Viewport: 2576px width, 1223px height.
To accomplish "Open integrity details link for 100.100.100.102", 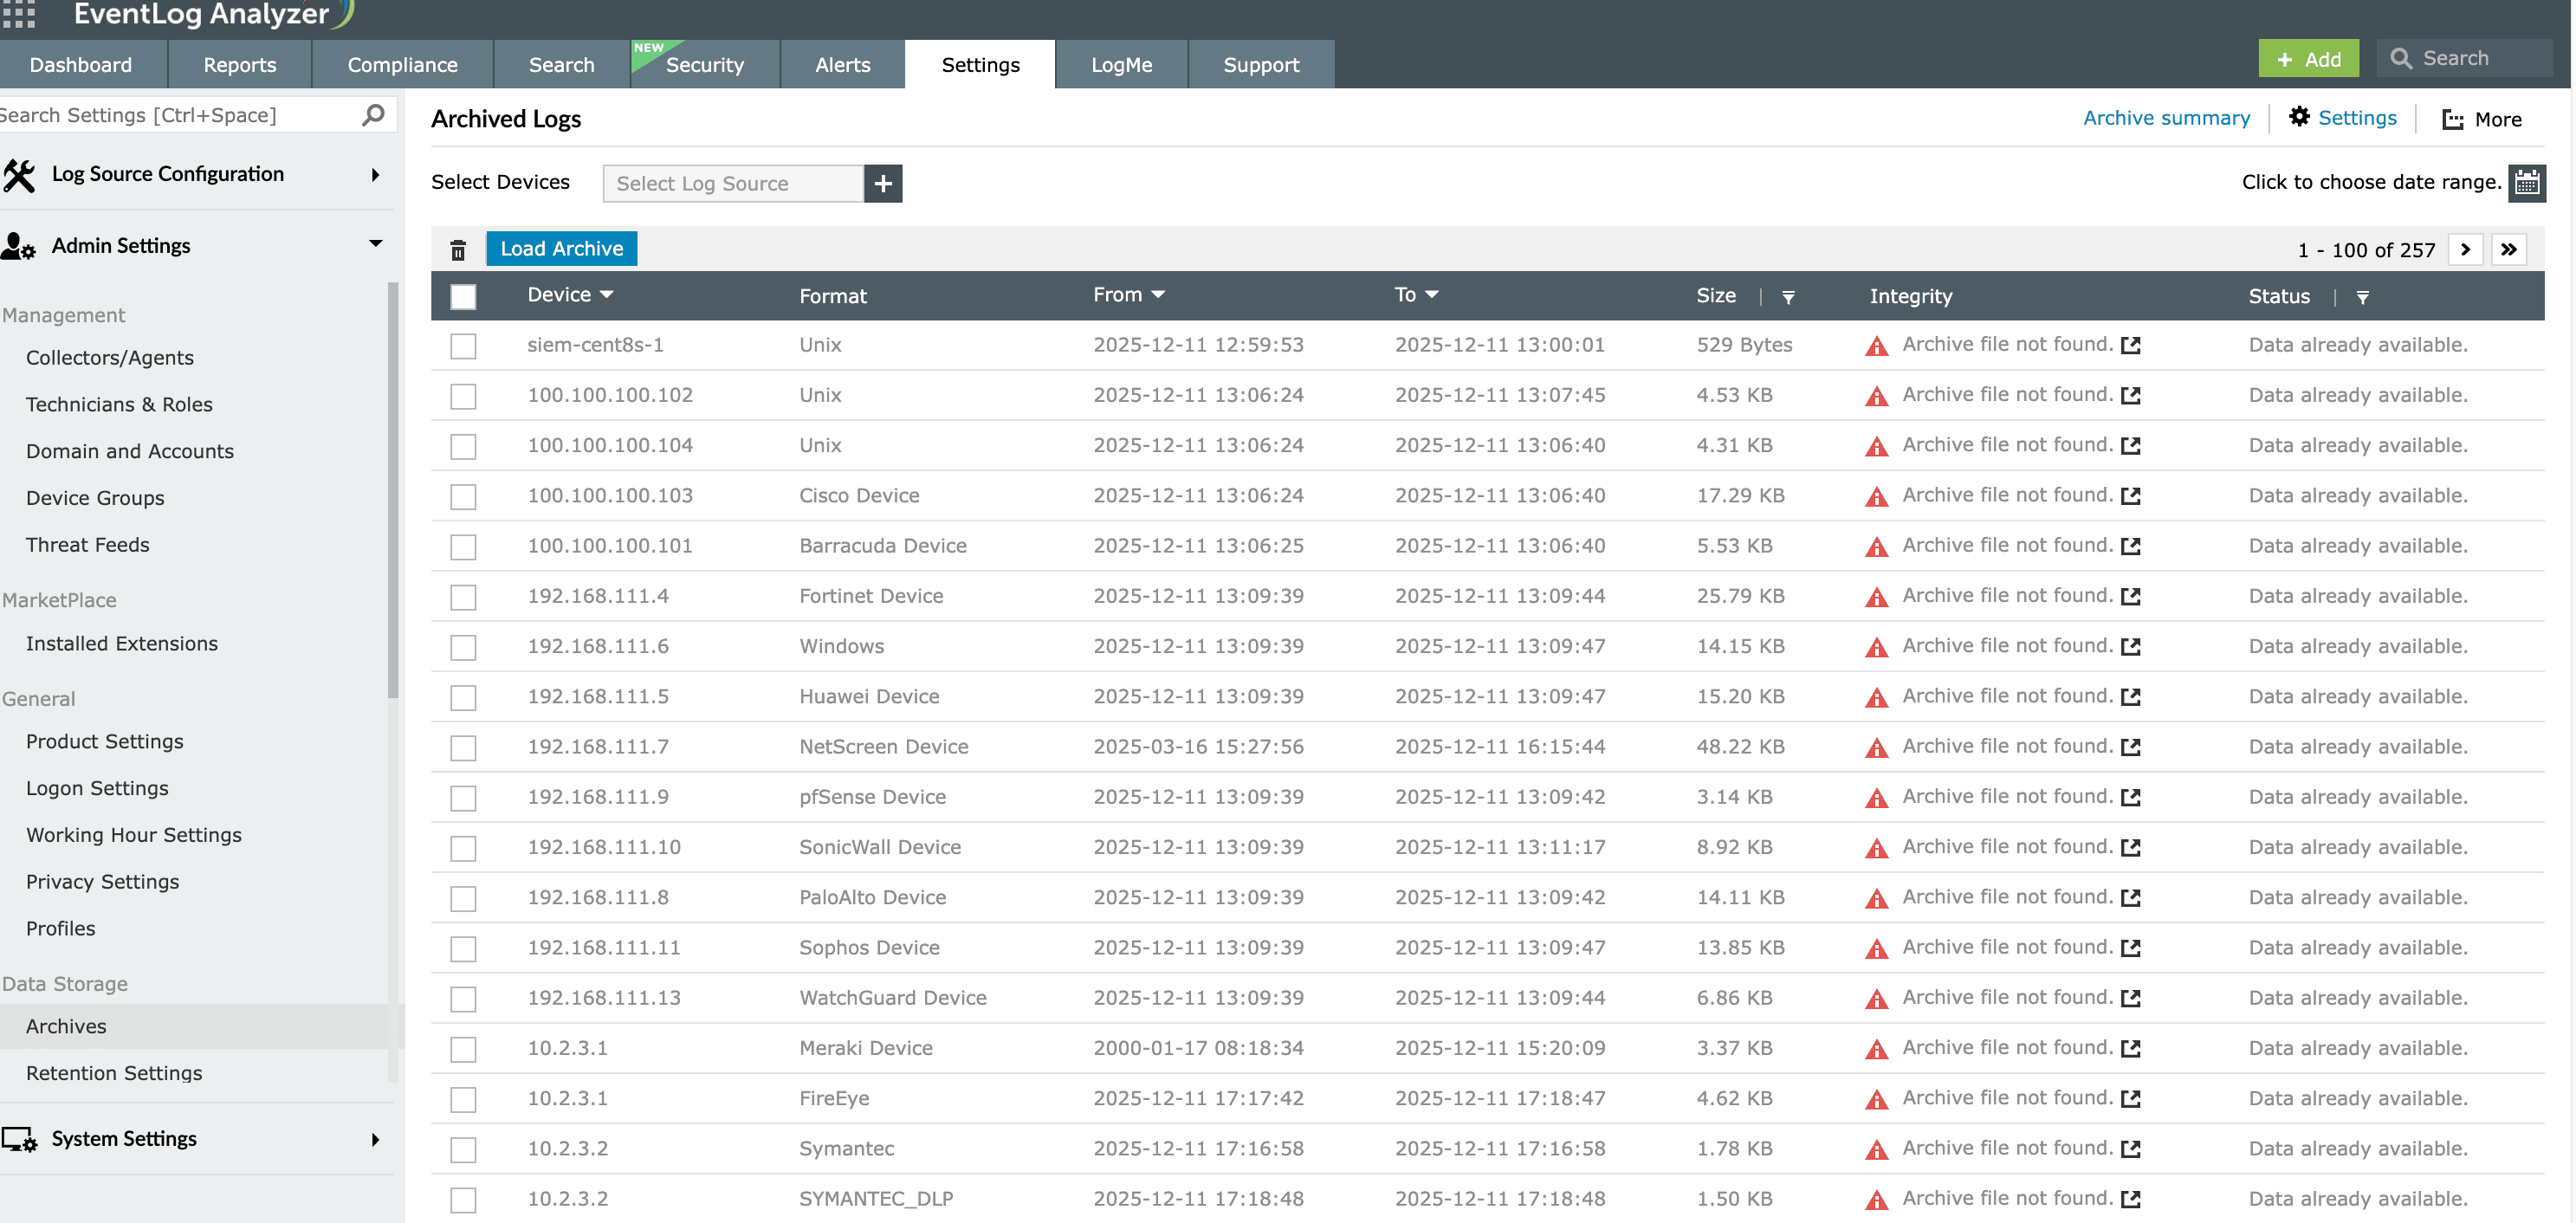I will pyautogui.click(x=2131, y=395).
